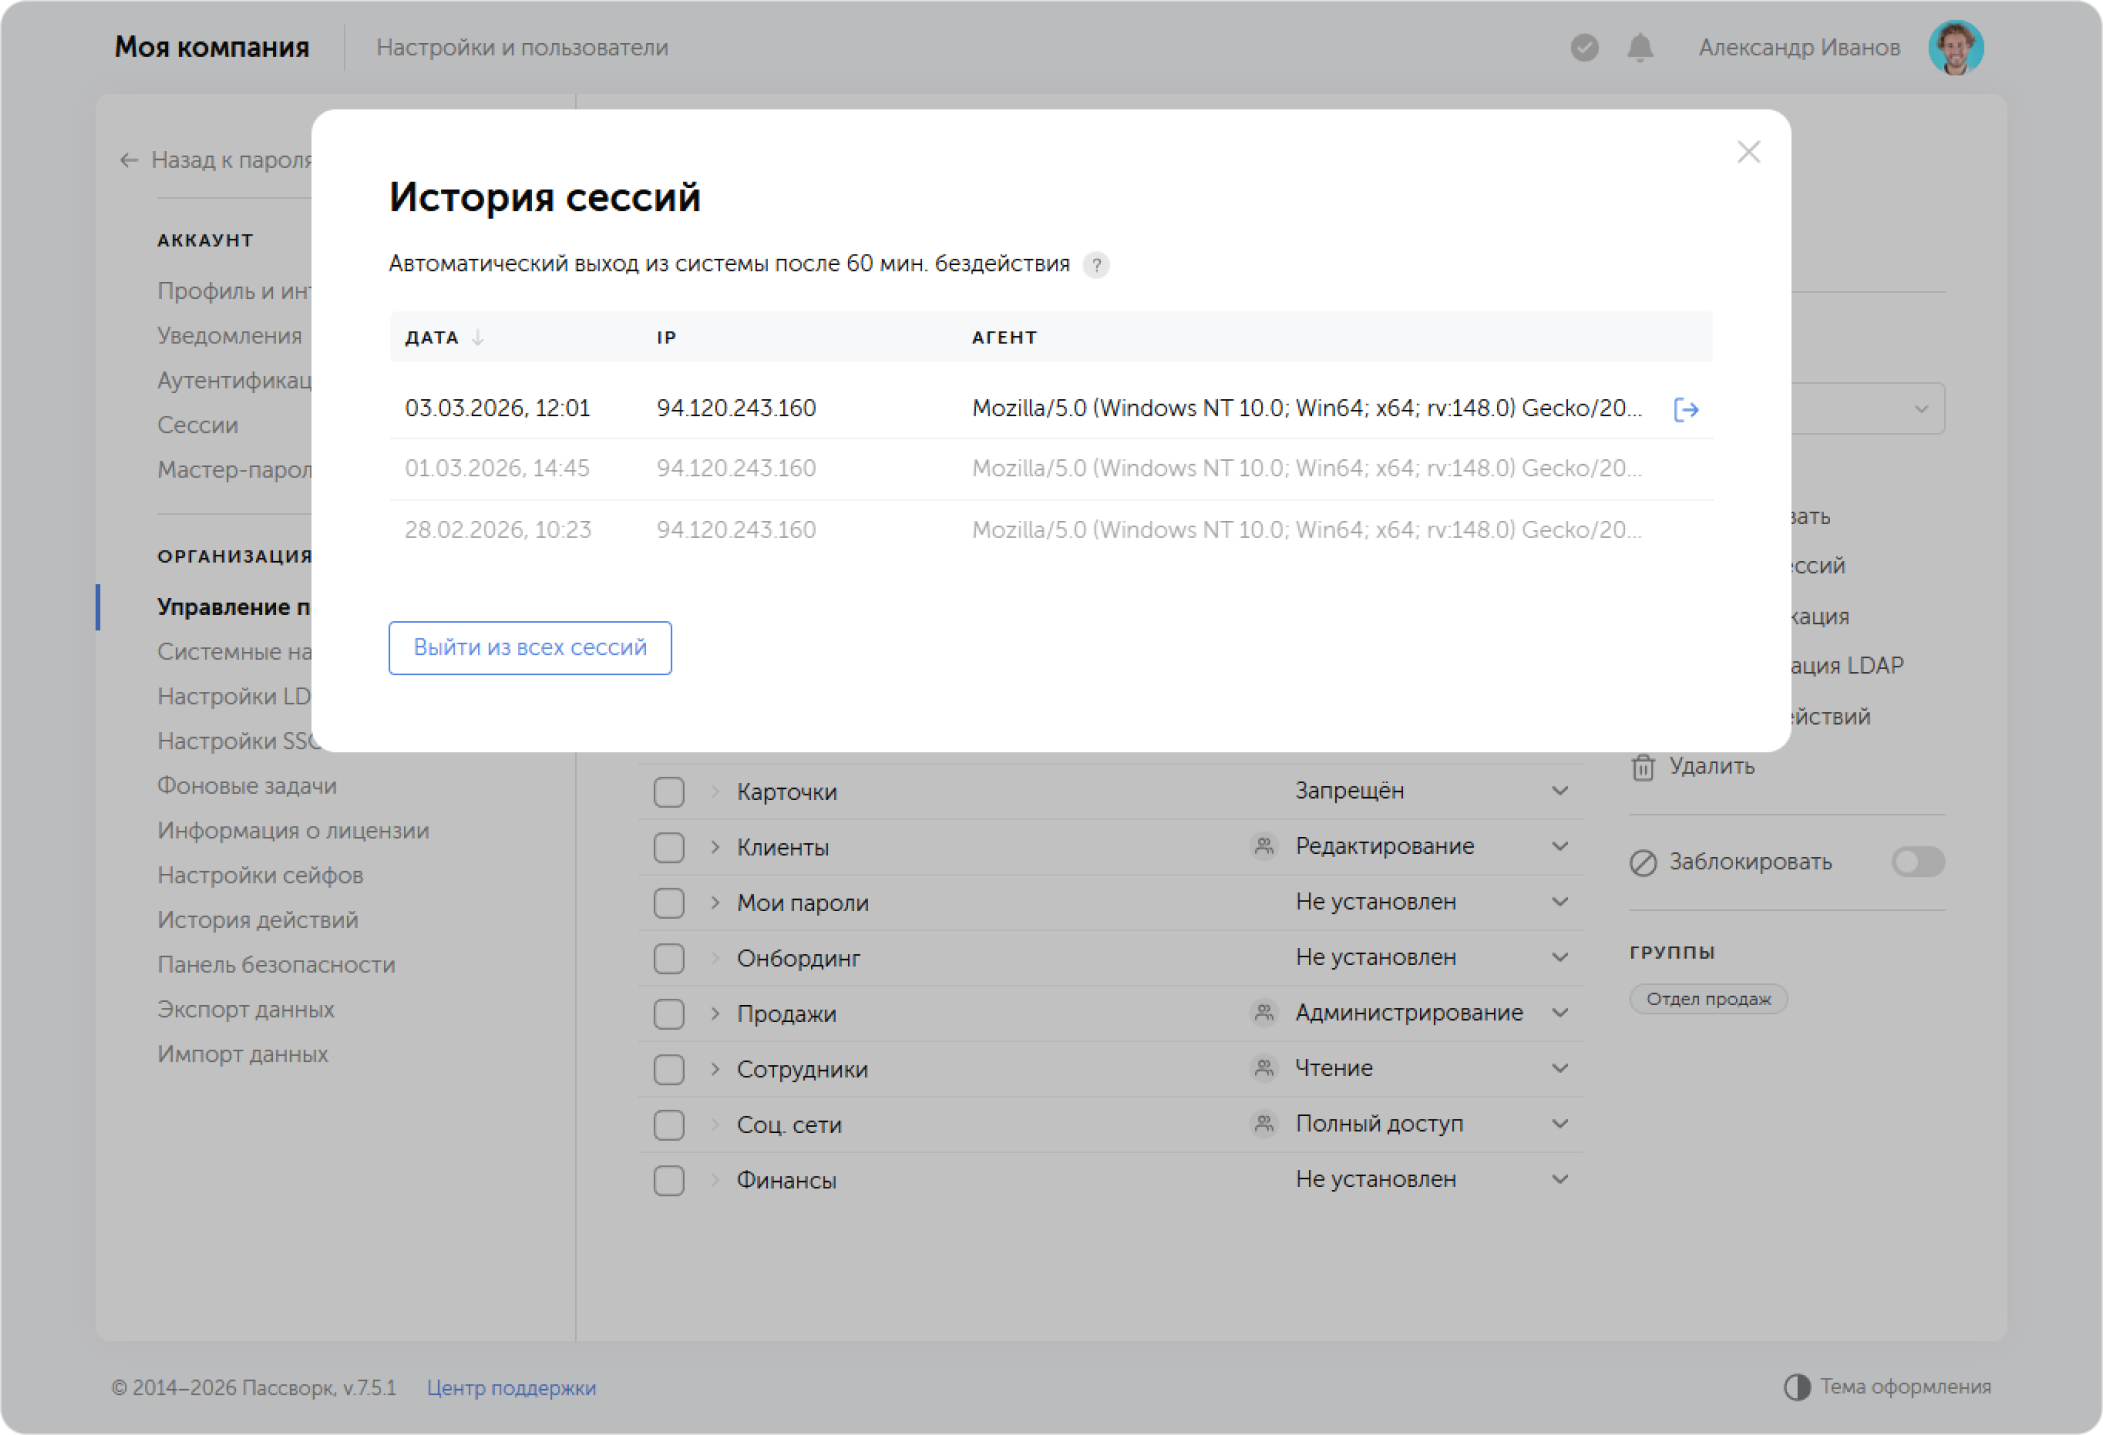The height and width of the screenshot is (1435, 2103).
Task: Open the Продажи access level dropdown
Action: click(x=1559, y=1013)
